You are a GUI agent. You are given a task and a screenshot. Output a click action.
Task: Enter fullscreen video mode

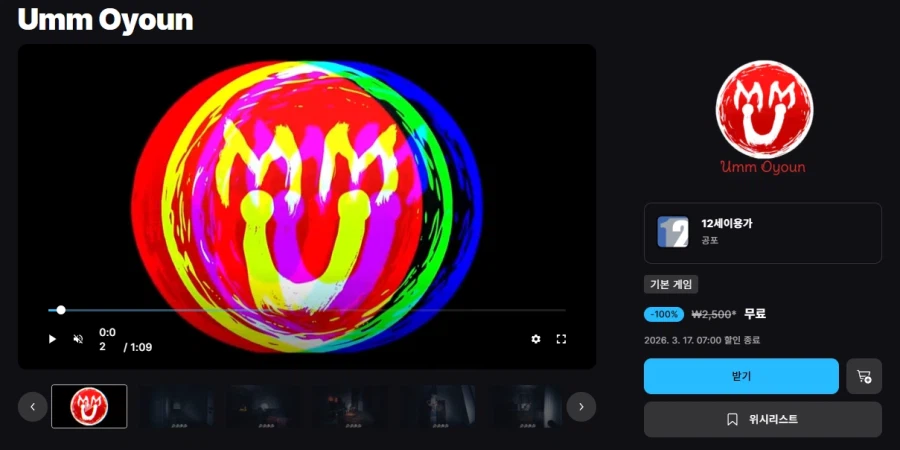tap(561, 339)
